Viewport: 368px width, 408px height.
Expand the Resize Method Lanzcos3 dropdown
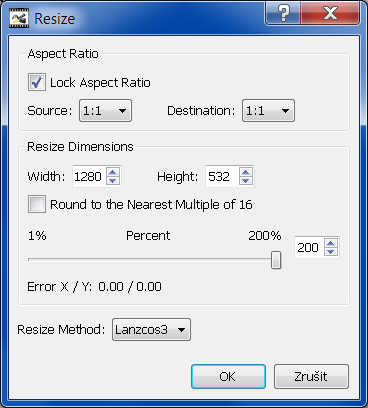coord(151,330)
